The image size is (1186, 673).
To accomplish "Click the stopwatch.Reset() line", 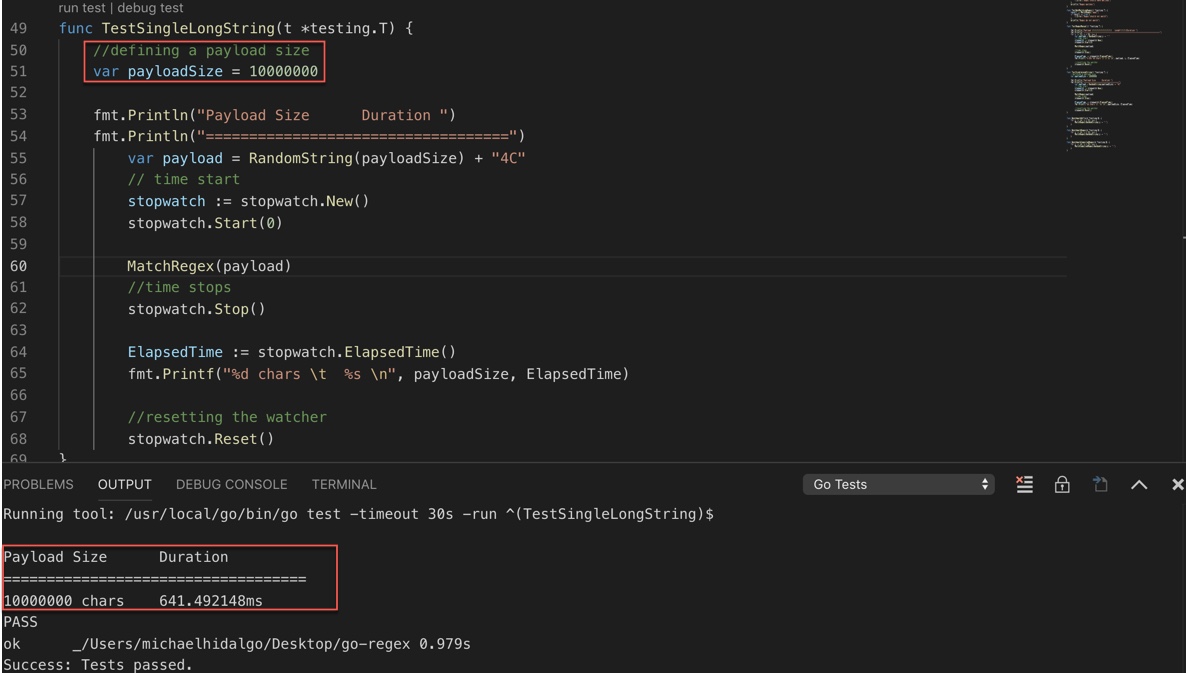I will [x=200, y=439].
